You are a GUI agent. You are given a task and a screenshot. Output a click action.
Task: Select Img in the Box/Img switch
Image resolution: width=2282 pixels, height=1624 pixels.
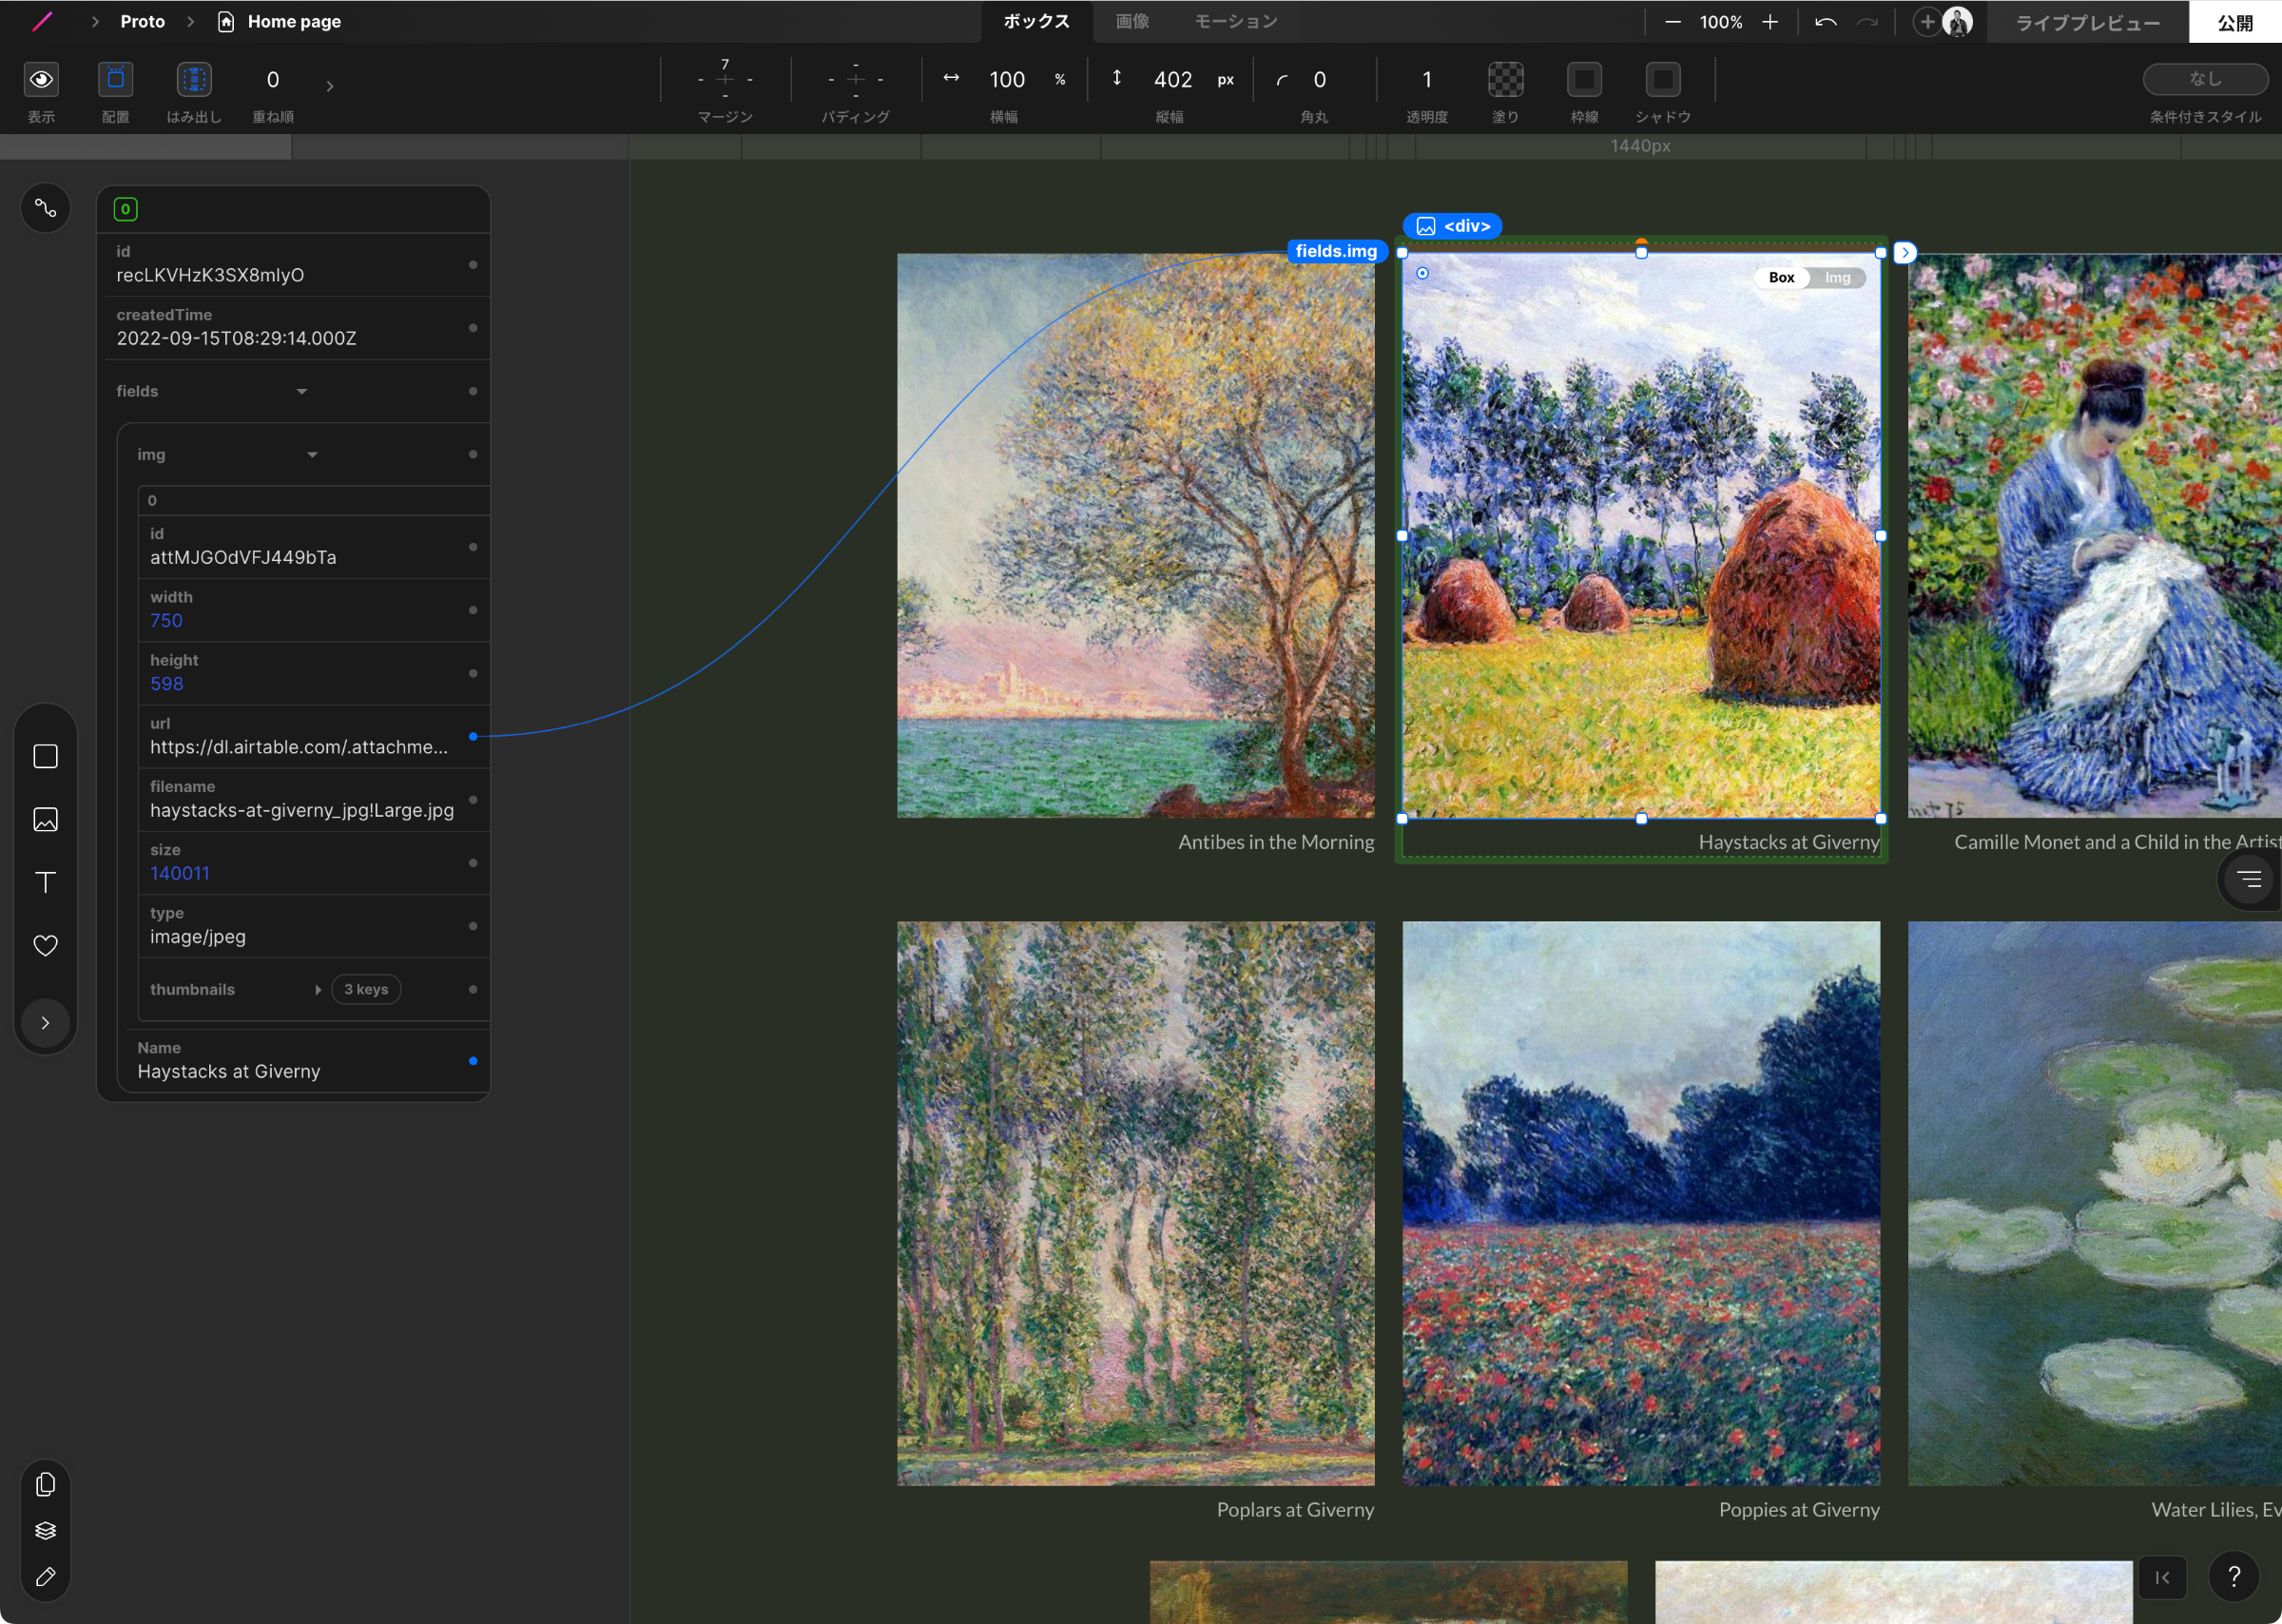pos(1837,278)
